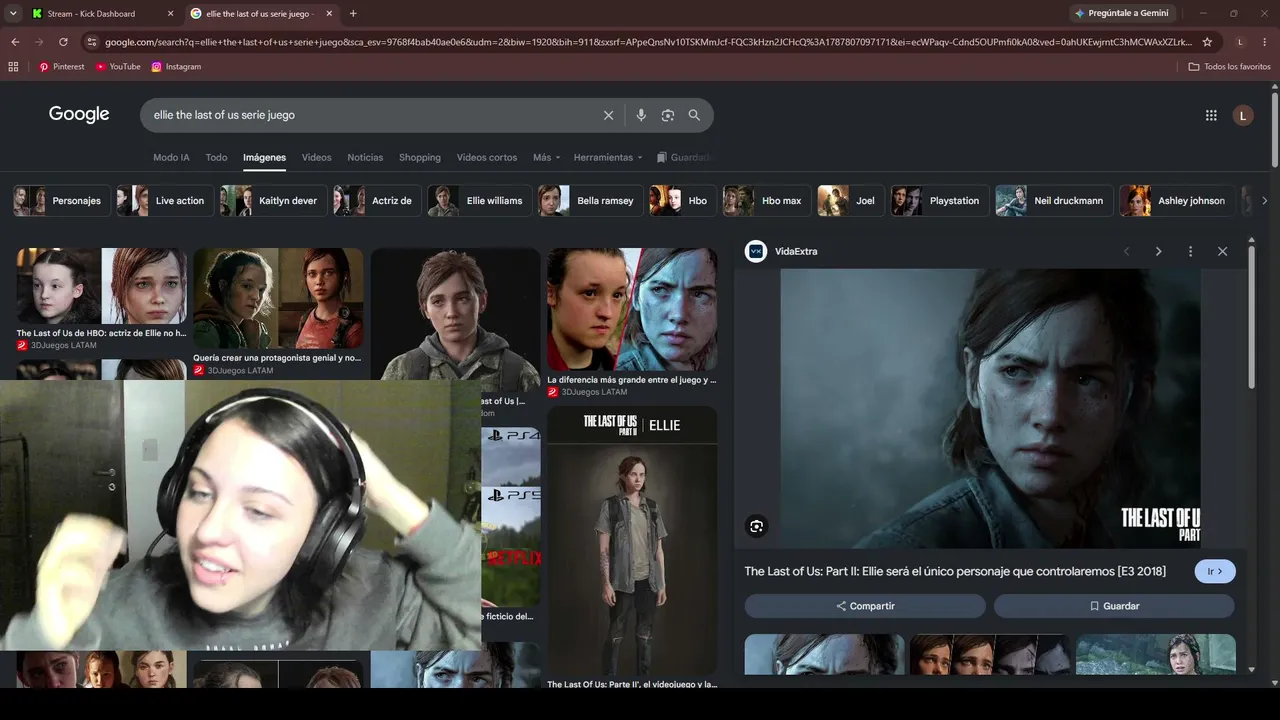Open the Chrome apps grid in the bookmarks bar
The image size is (1280, 720).
[x=13, y=67]
